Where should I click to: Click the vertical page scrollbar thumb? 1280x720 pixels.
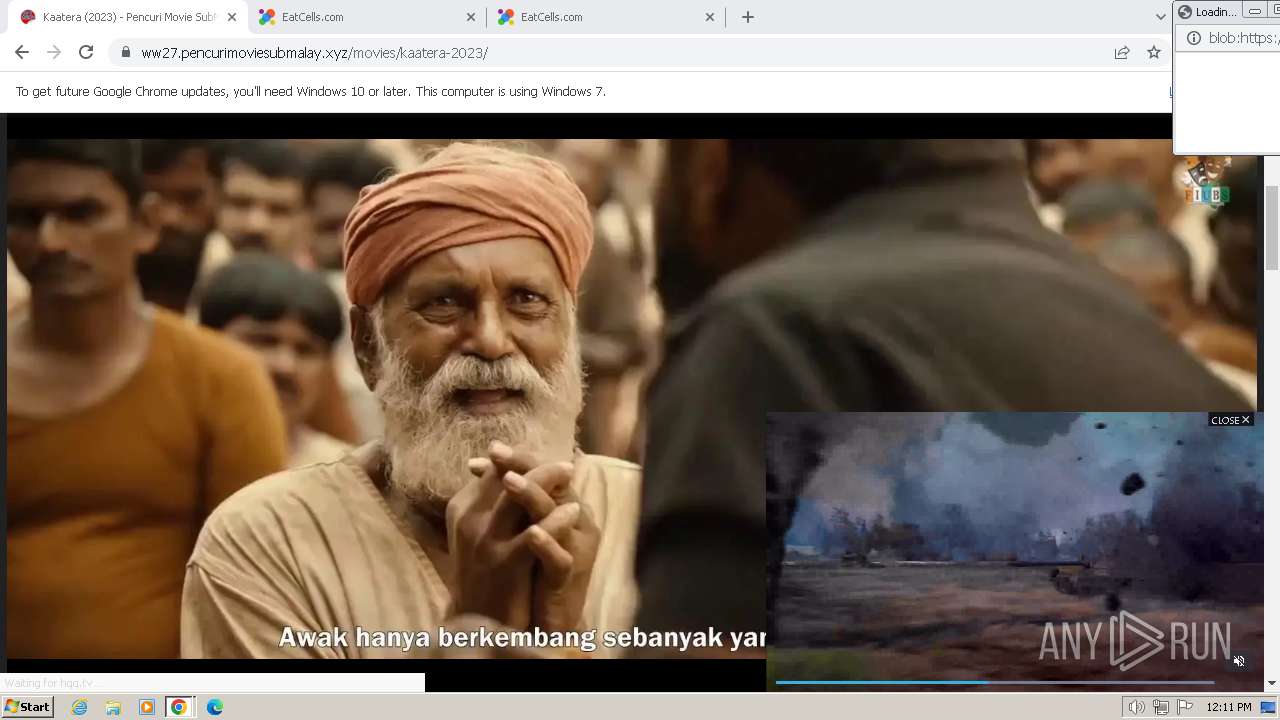point(1272,228)
